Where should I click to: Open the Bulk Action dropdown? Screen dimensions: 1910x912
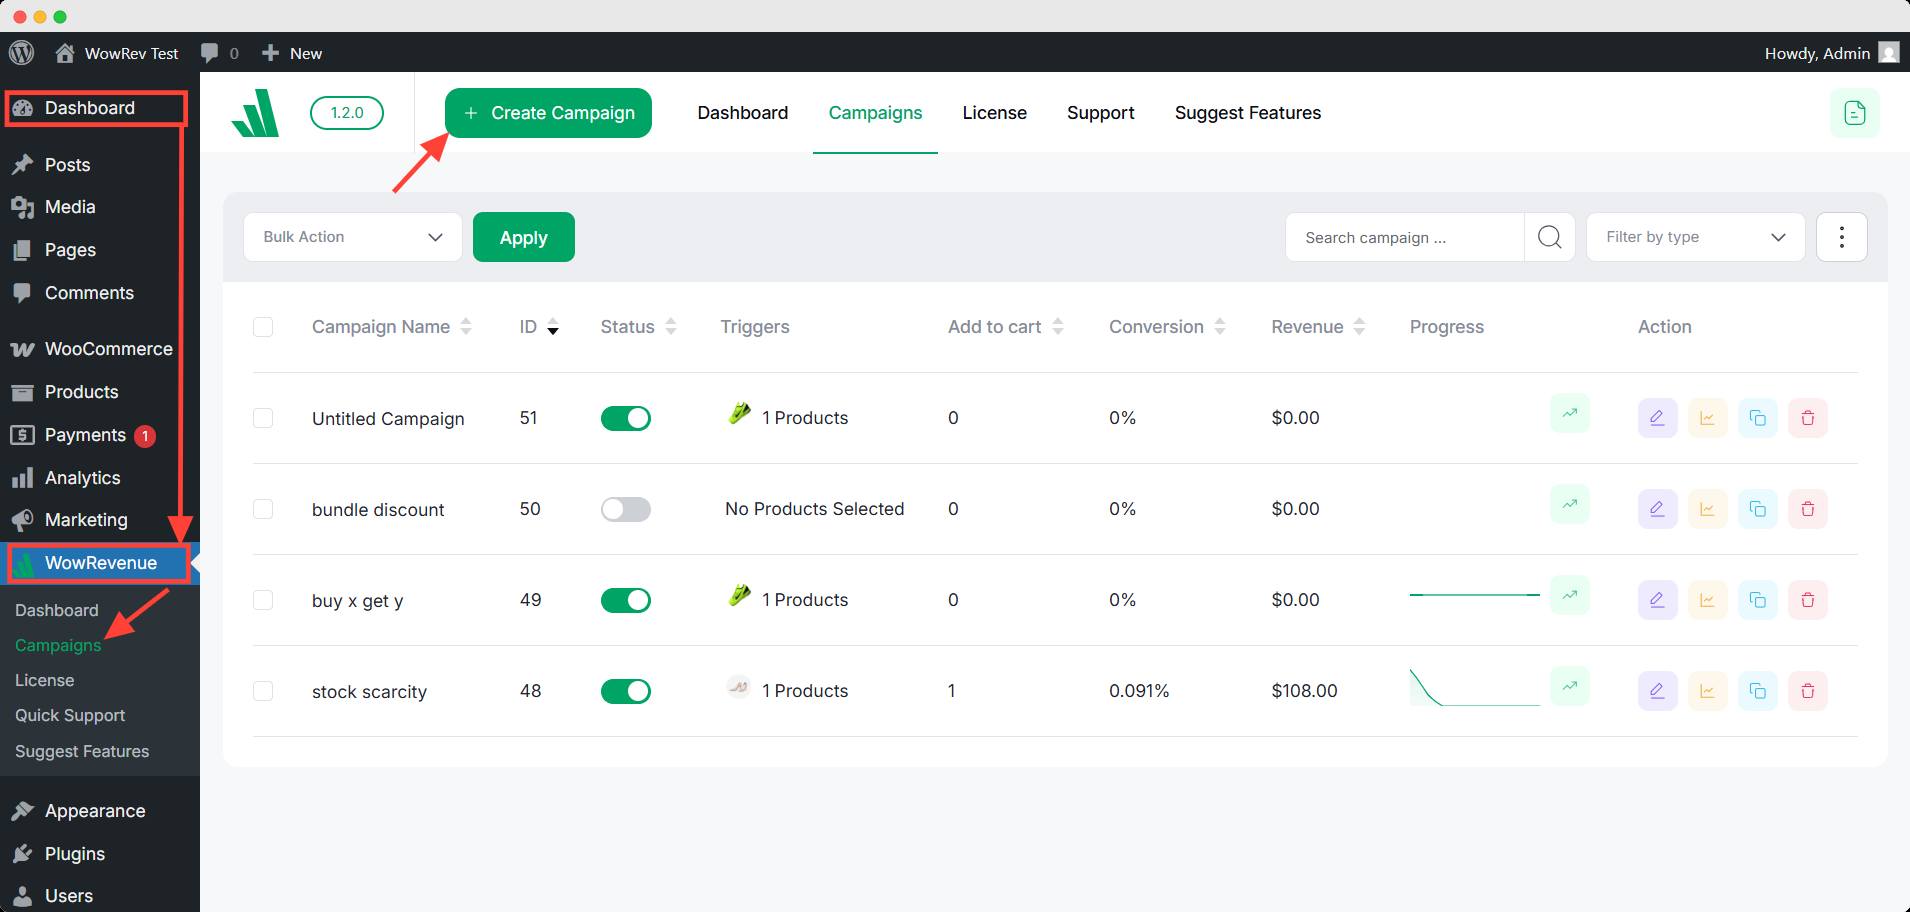353,237
